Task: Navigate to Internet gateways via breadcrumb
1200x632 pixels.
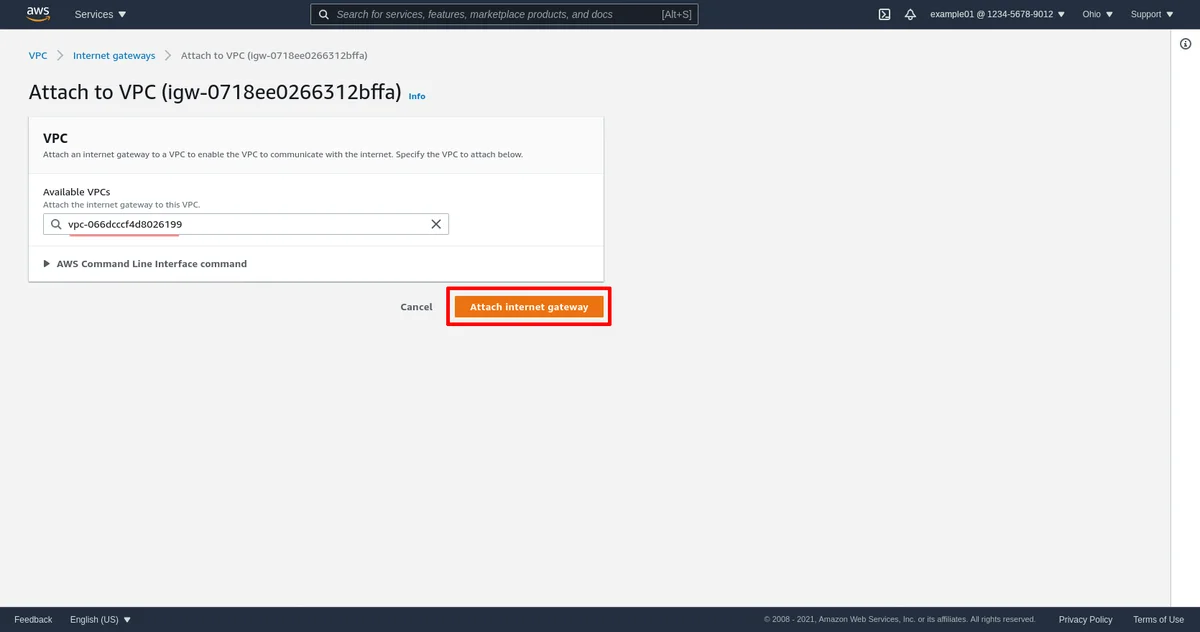Action: (x=113, y=55)
